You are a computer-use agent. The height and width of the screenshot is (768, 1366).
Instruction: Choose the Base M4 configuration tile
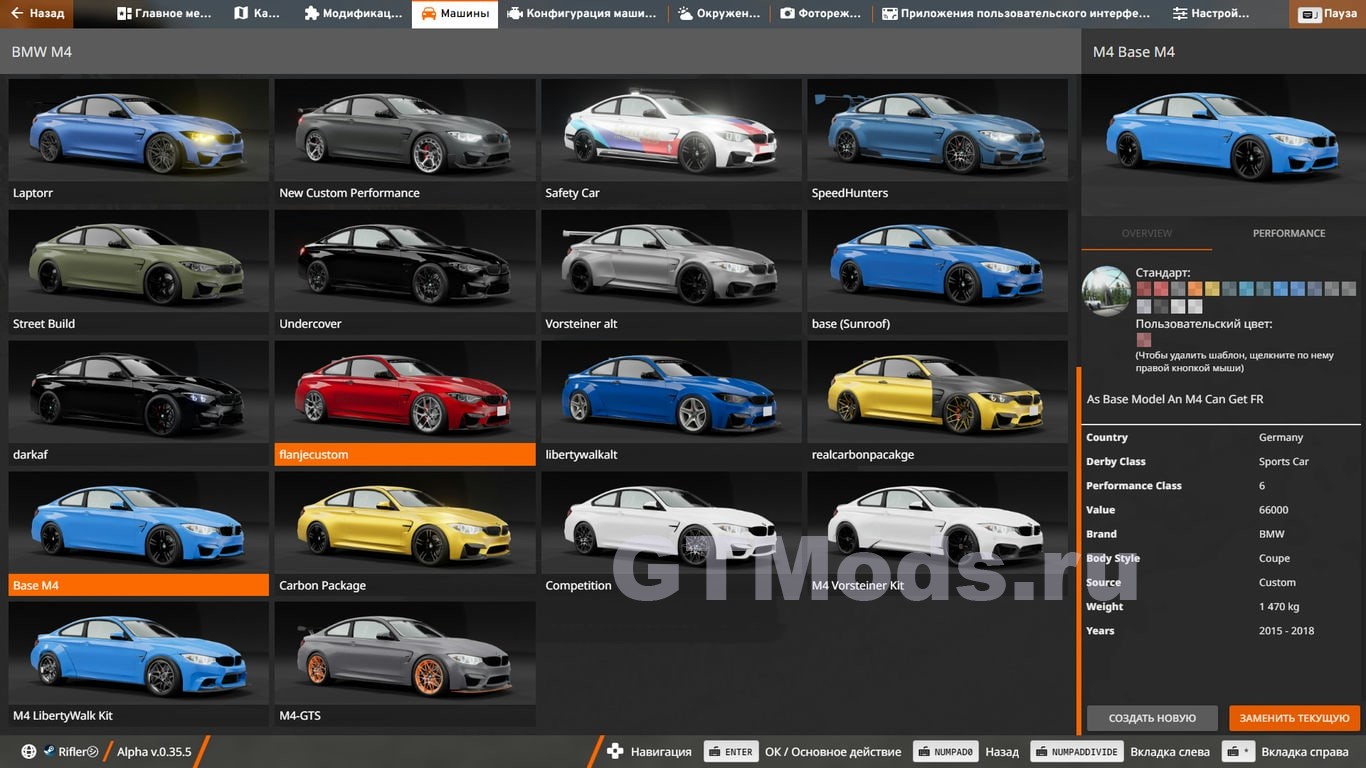tap(138, 534)
